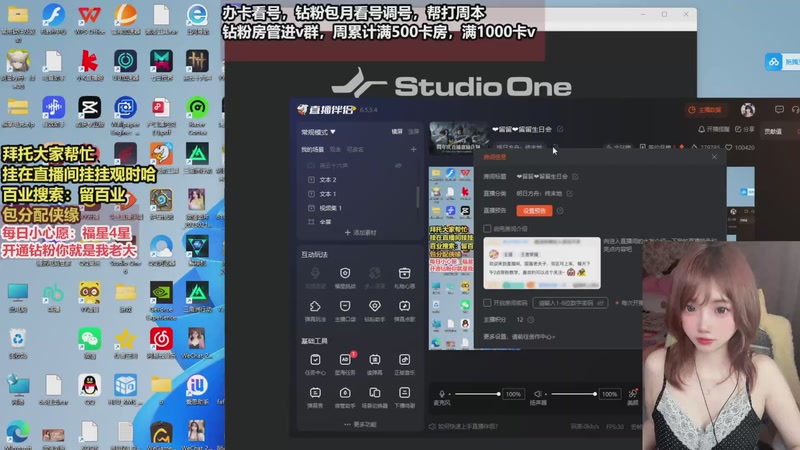Click the 添加素材 add source button
The width and height of the screenshot is (800, 450).
click(x=360, y=233)
